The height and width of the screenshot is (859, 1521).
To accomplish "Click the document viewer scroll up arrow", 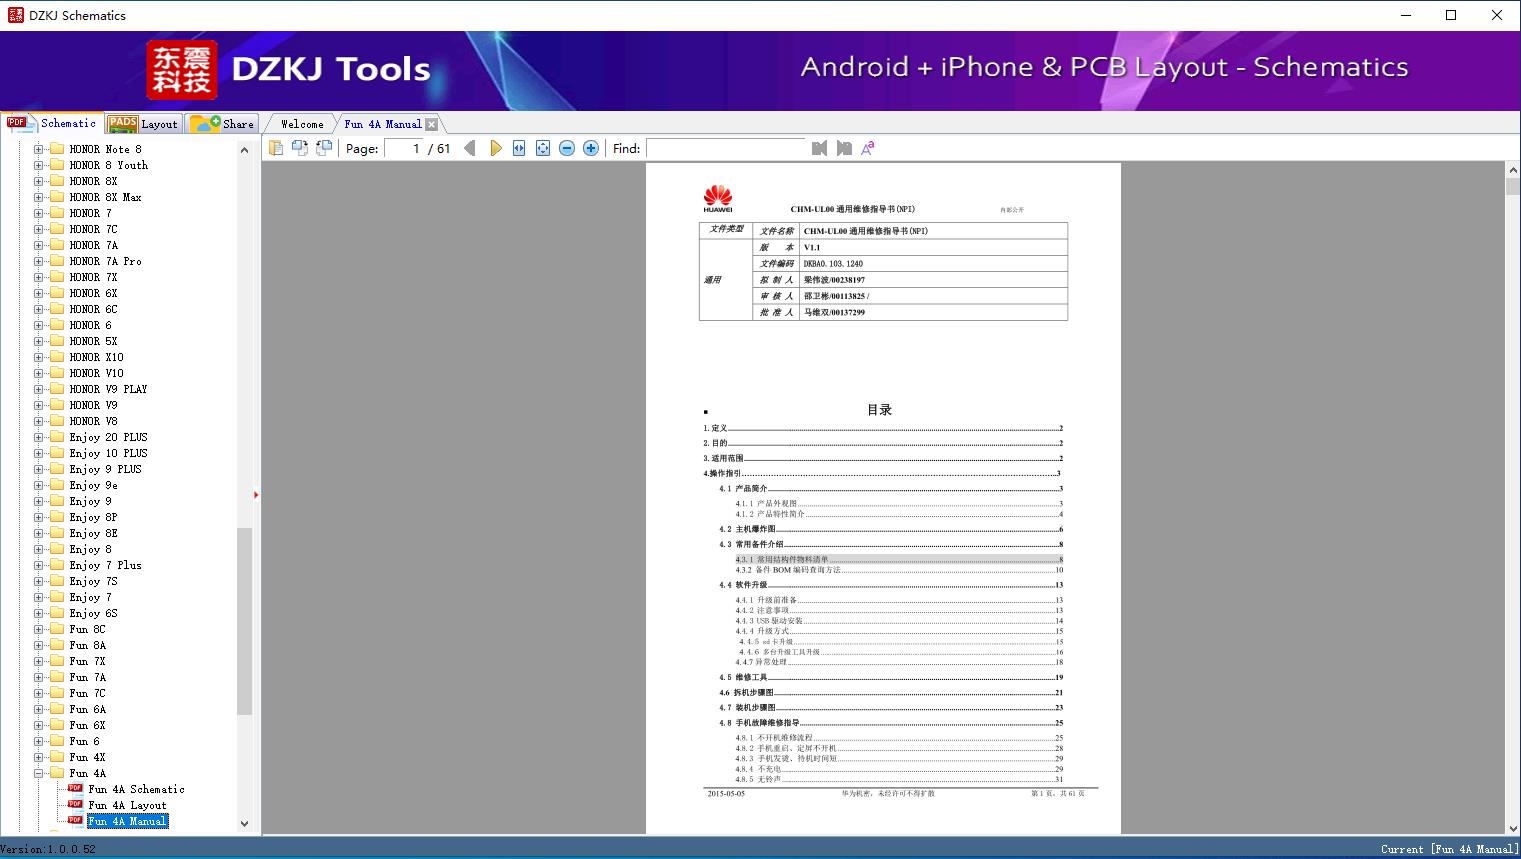I will coord(1513,171).
